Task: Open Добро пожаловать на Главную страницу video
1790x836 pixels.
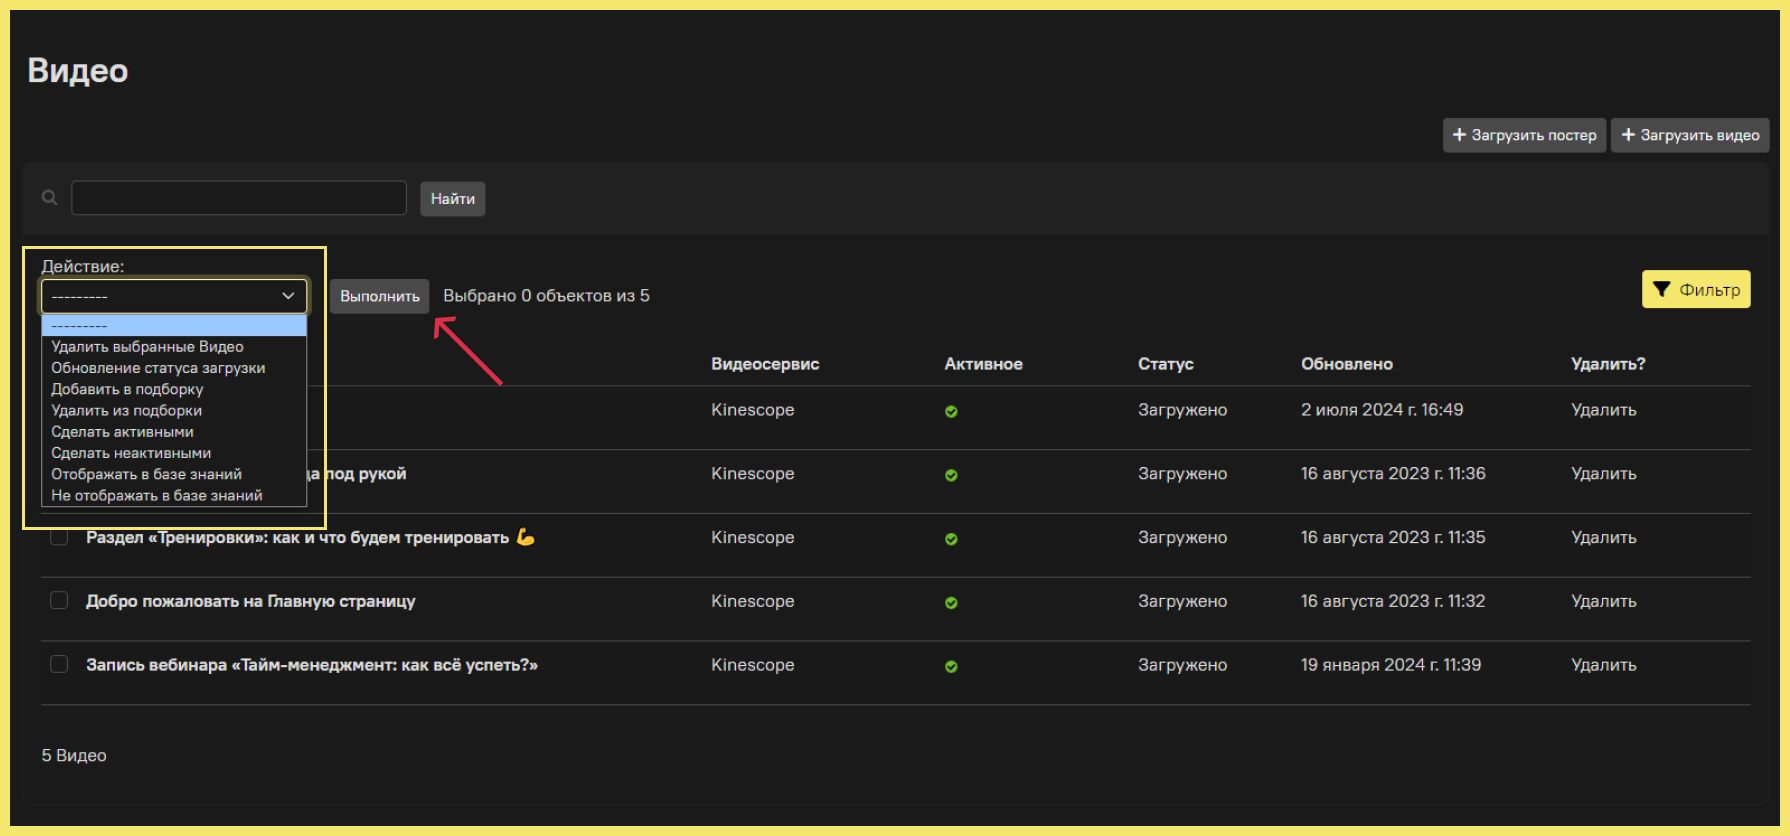Action: (x=250, y=601)
